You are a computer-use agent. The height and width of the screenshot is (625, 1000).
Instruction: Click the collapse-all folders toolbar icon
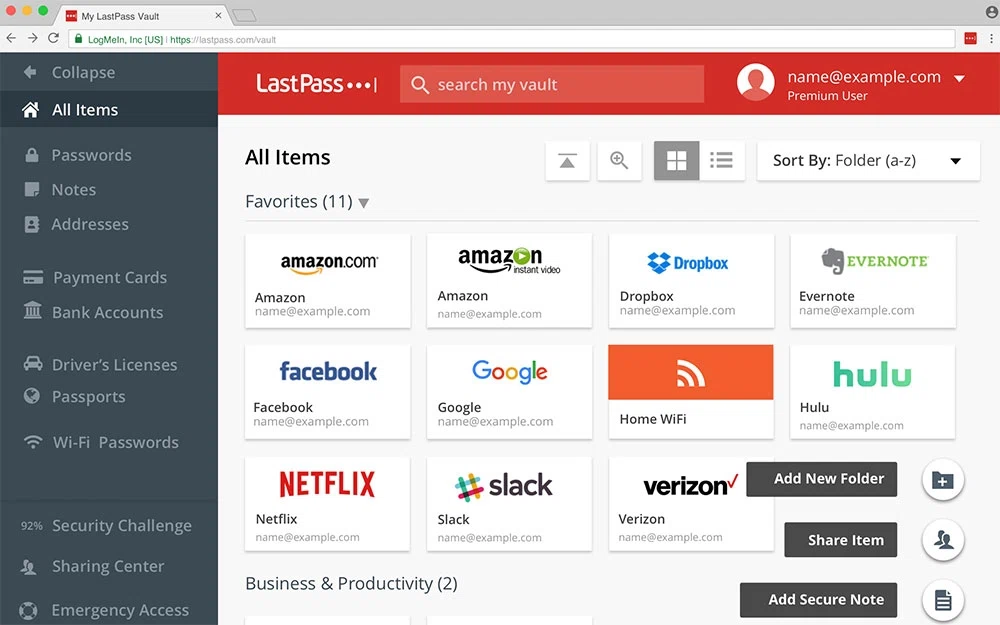567,161
